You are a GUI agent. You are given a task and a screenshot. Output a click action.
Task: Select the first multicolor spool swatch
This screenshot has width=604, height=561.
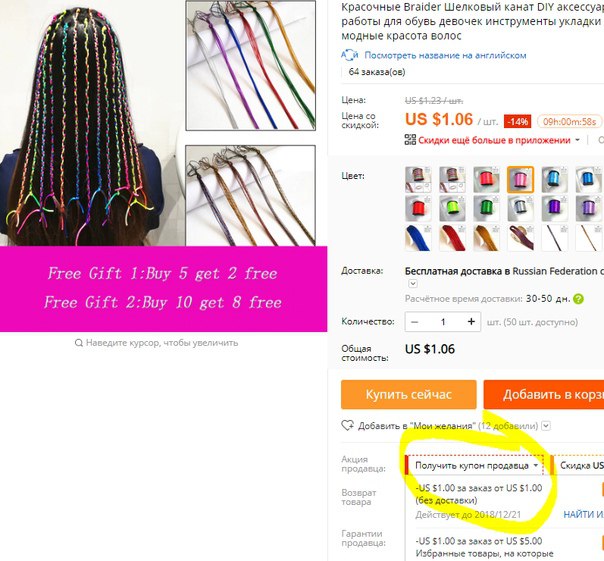pyautogui.click(x=418, y=180)
